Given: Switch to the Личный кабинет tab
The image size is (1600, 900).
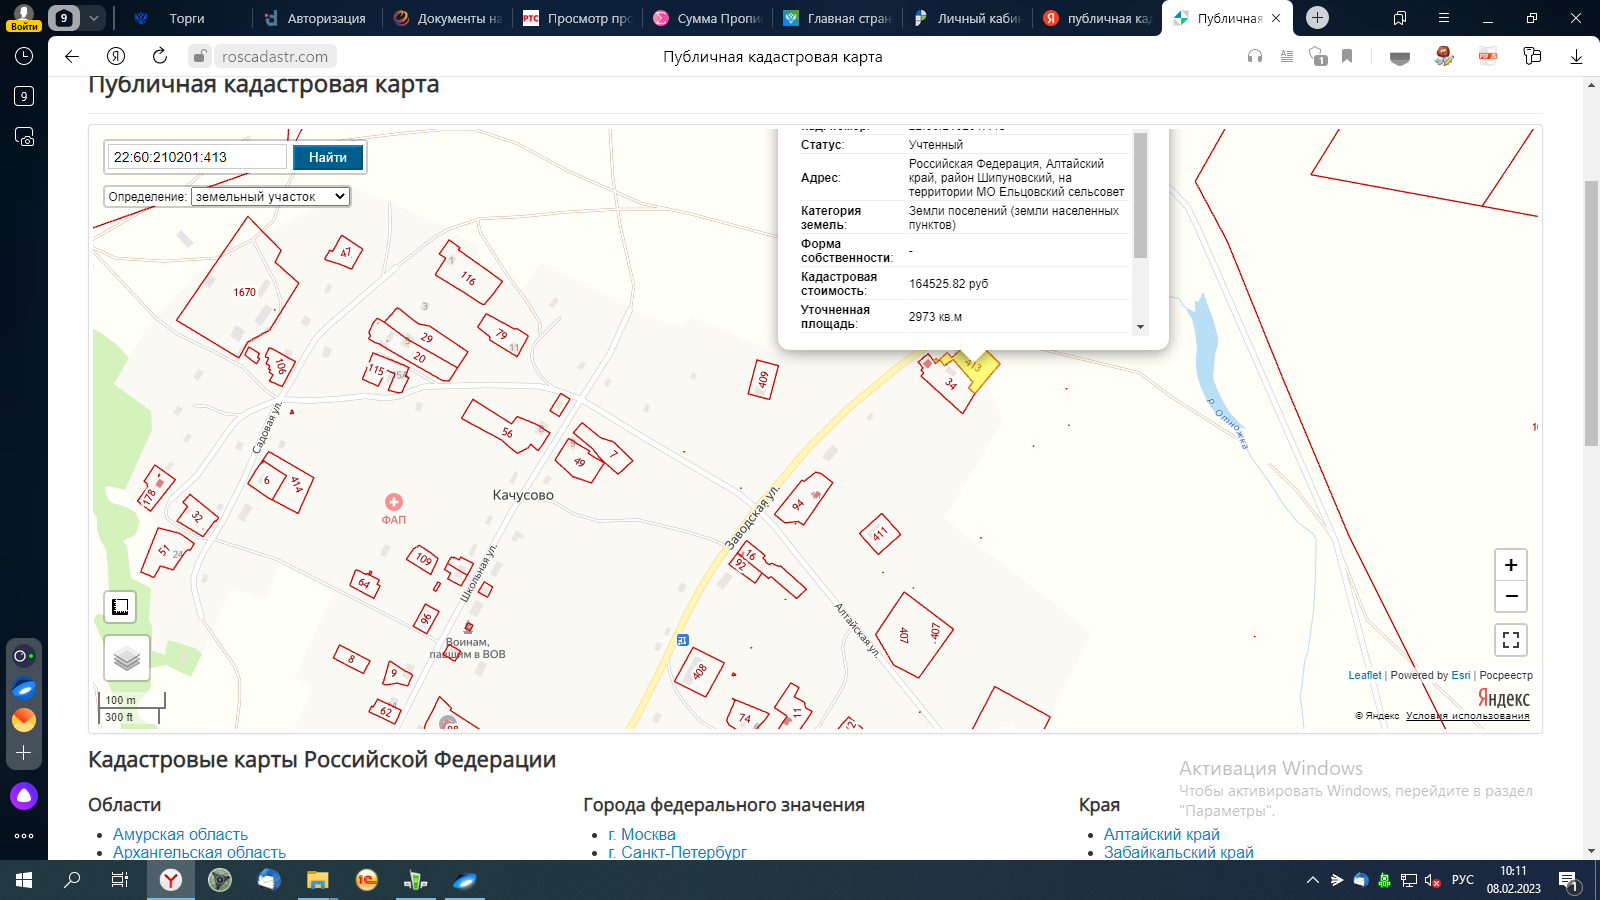Looking at the screenshot, I should click(967, 18).
